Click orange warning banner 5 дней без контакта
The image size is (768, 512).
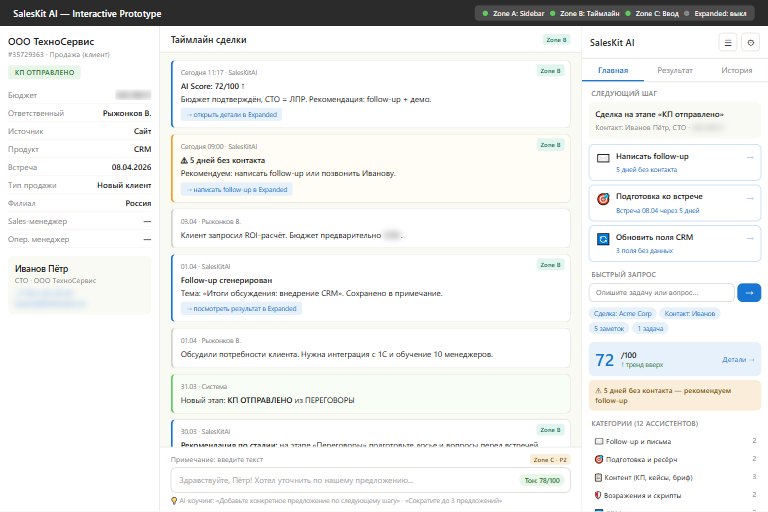[674, 395]
